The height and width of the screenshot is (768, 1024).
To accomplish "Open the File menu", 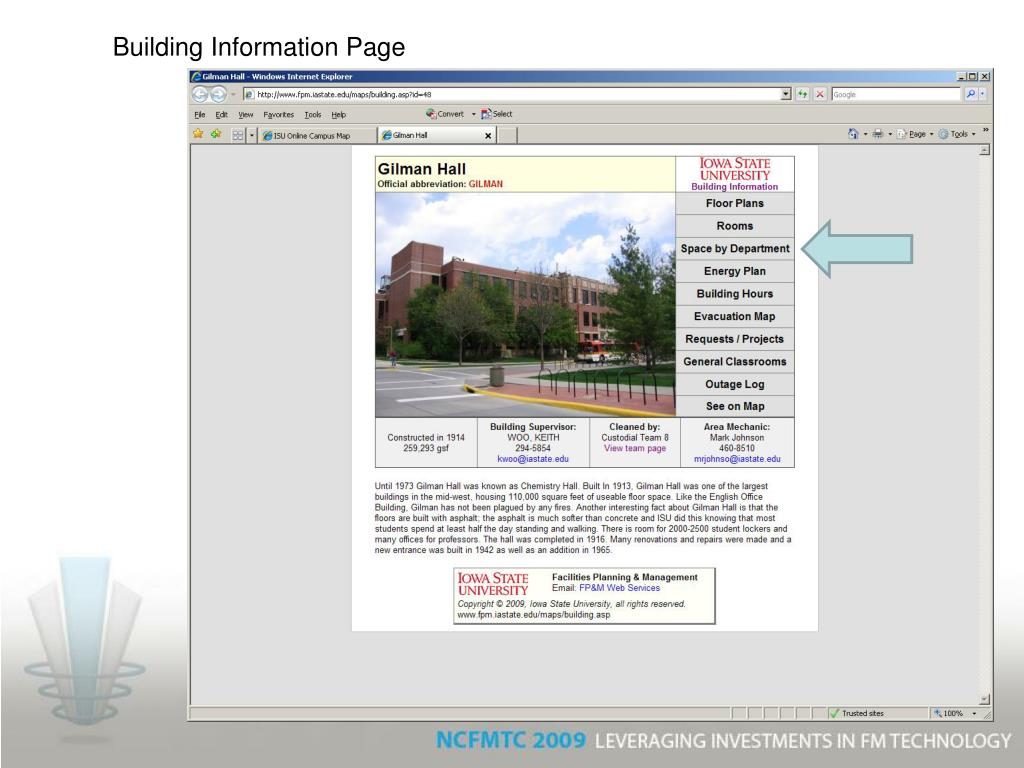I will click(199, 114).
